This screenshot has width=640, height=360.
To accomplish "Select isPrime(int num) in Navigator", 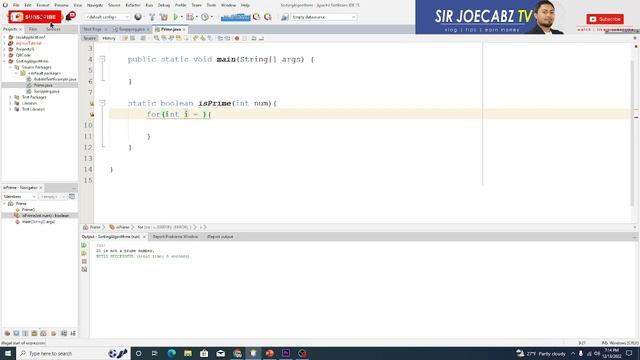I will (x=45, y=216).
